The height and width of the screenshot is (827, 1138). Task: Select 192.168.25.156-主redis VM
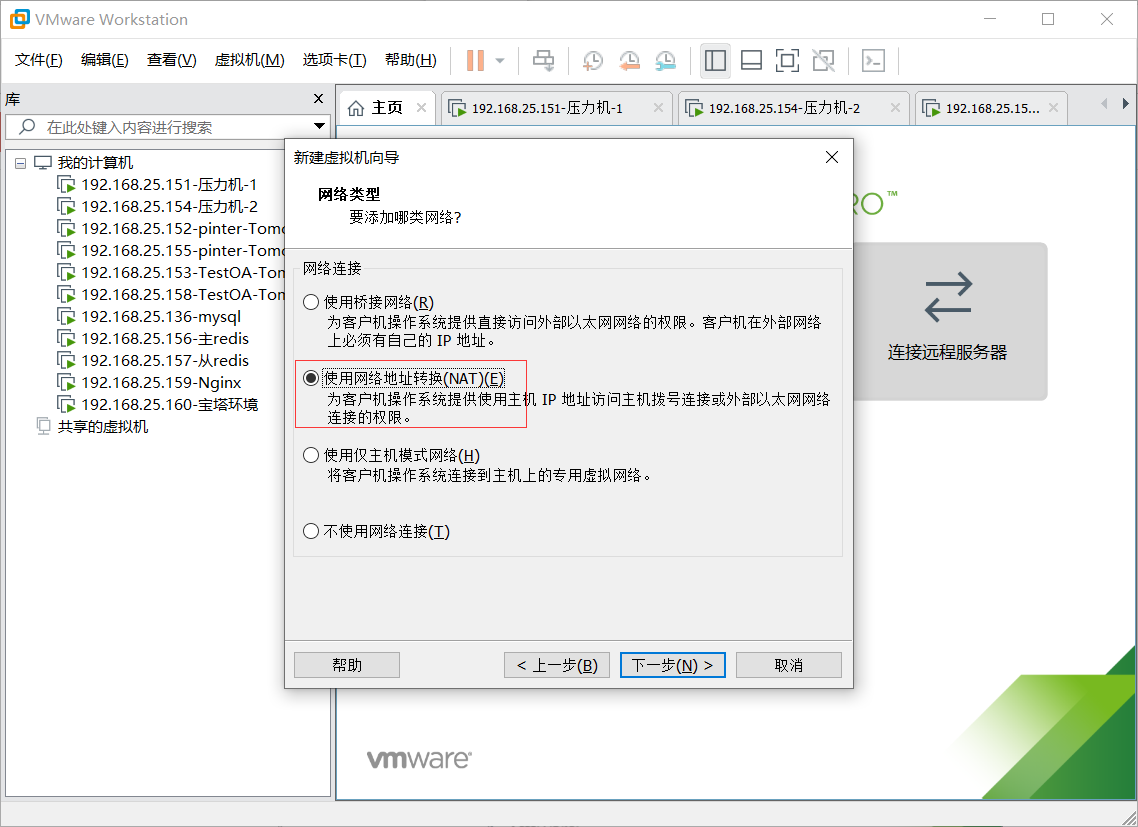point(153,338)
